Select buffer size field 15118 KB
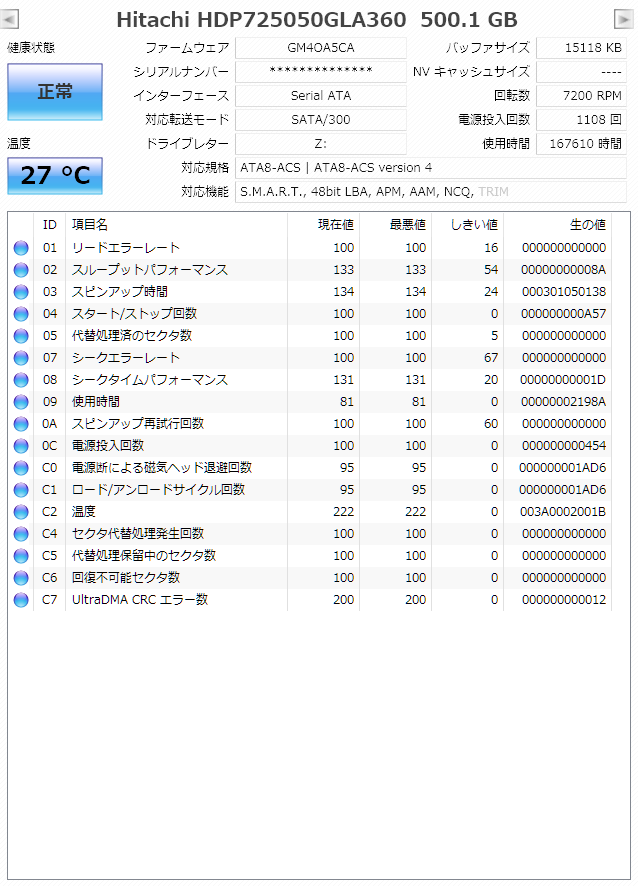 581,48
